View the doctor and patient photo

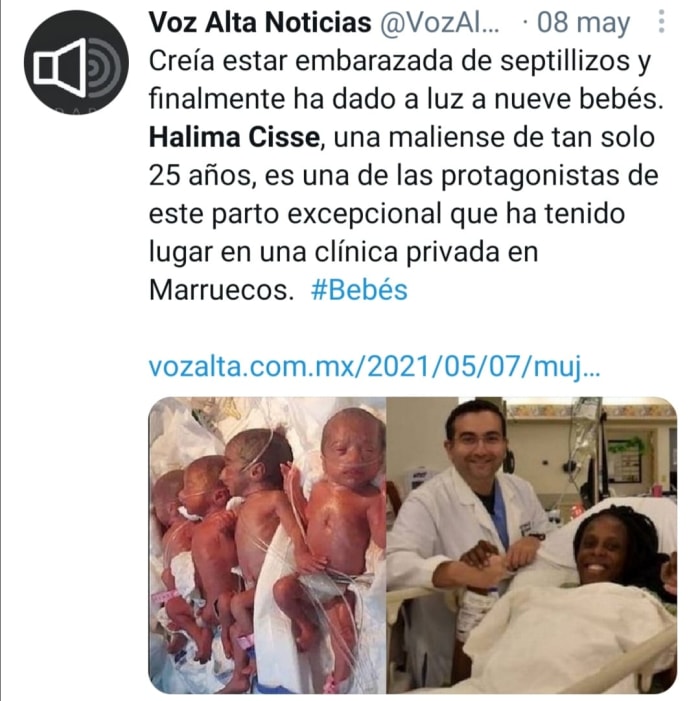pyautogui.click(x=531, y=545)
